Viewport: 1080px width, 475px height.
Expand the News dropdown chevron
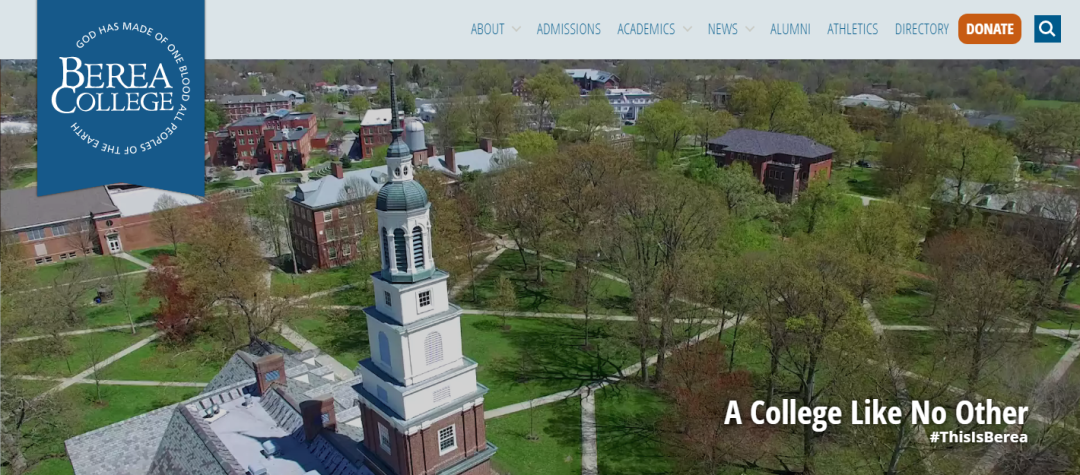point(749,29)
